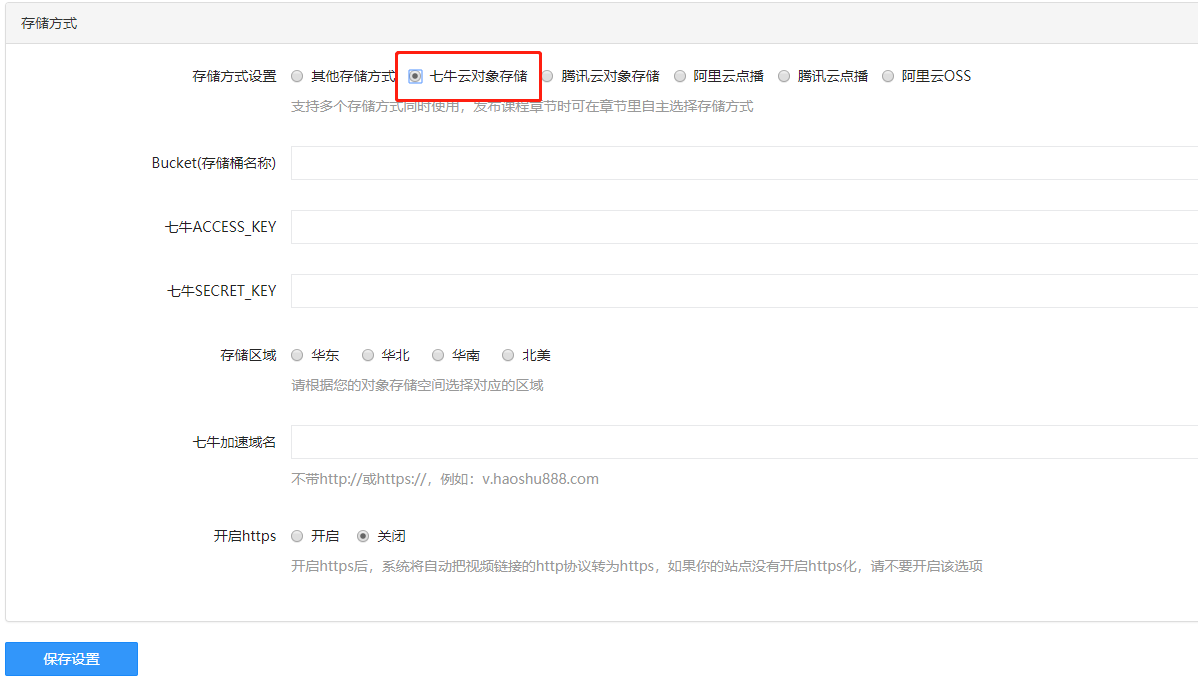The width and height of the screenshot is (1198, 686).
Task: Click the 存储方式设置 label
Action: pyautogui.click(x=234, y=76)
